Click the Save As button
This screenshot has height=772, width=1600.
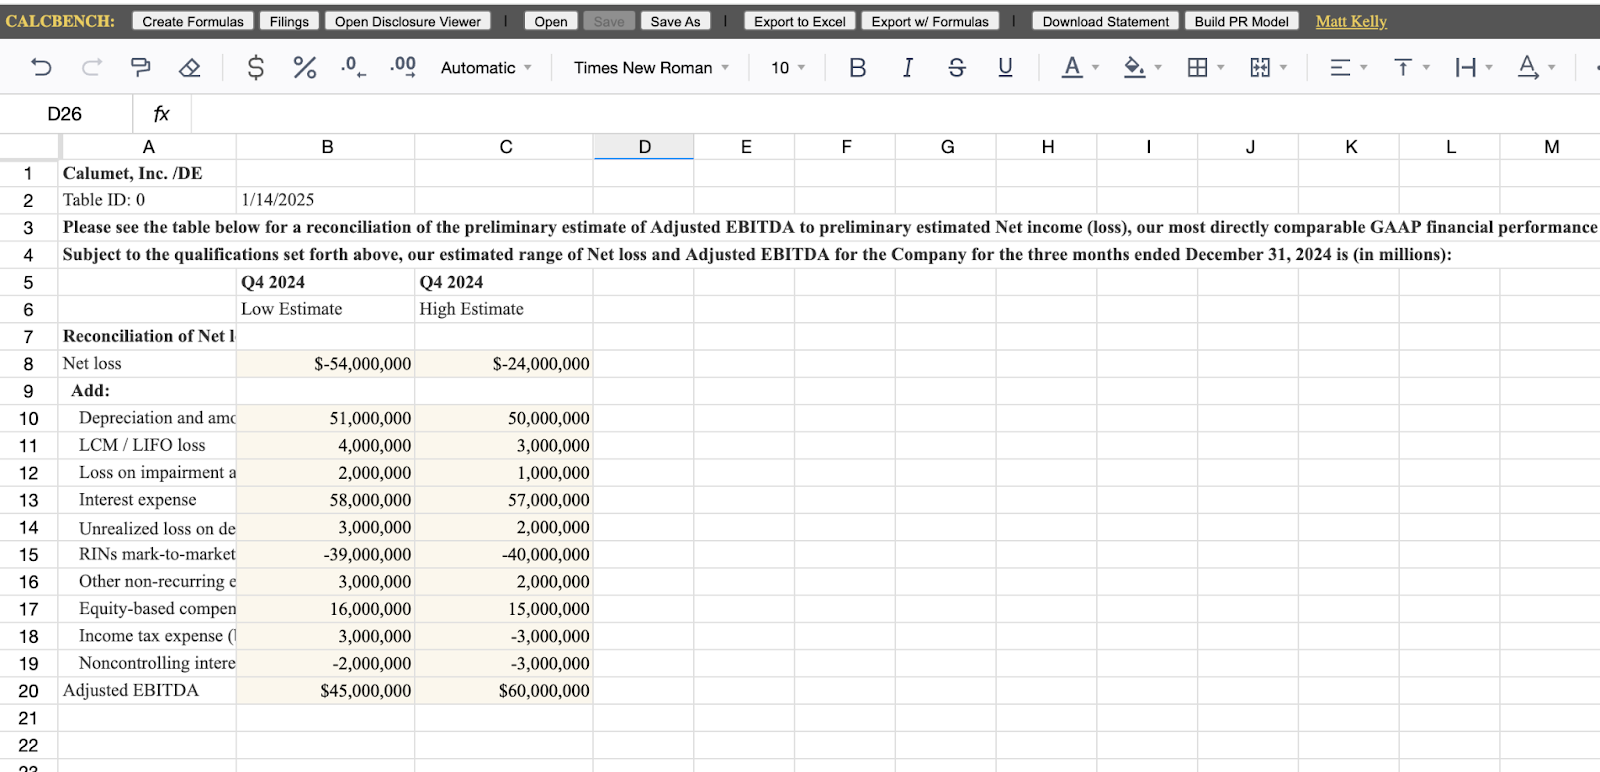pos(675,21)
